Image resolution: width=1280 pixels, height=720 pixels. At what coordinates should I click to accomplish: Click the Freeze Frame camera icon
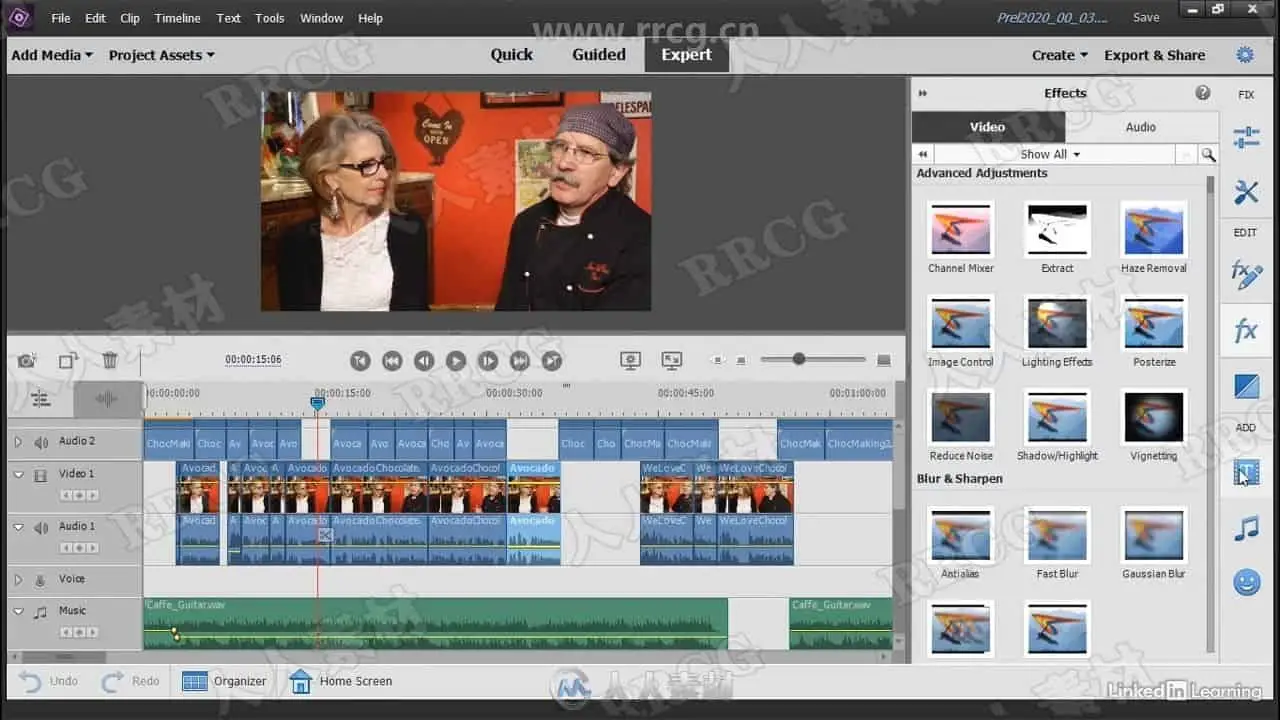[27, 361]
